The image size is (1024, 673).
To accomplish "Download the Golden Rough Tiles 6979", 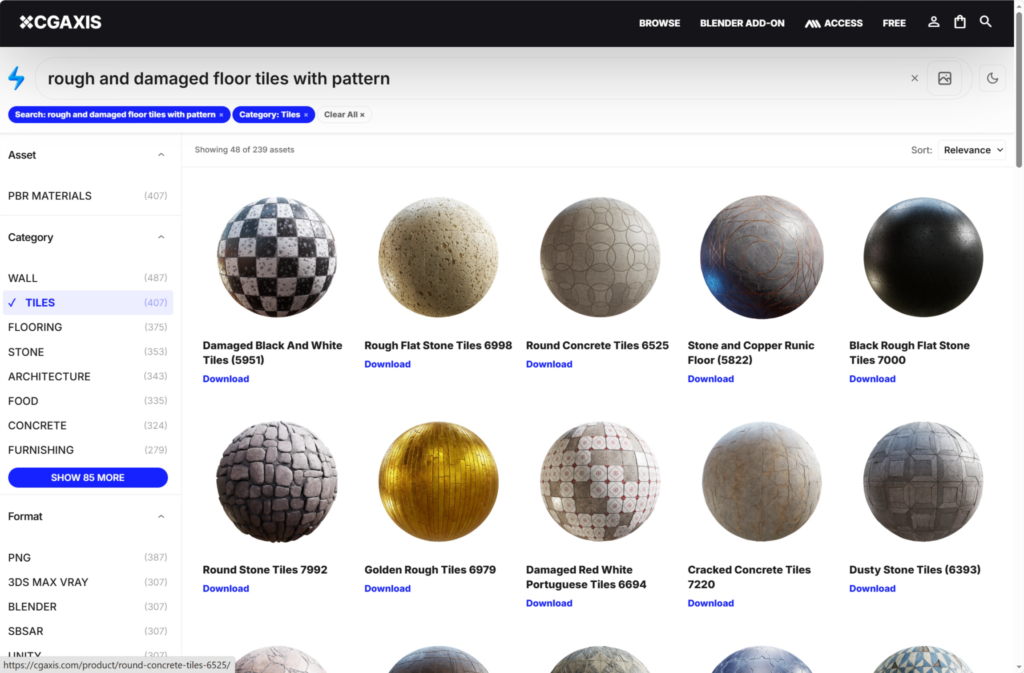I will point(387,589).
